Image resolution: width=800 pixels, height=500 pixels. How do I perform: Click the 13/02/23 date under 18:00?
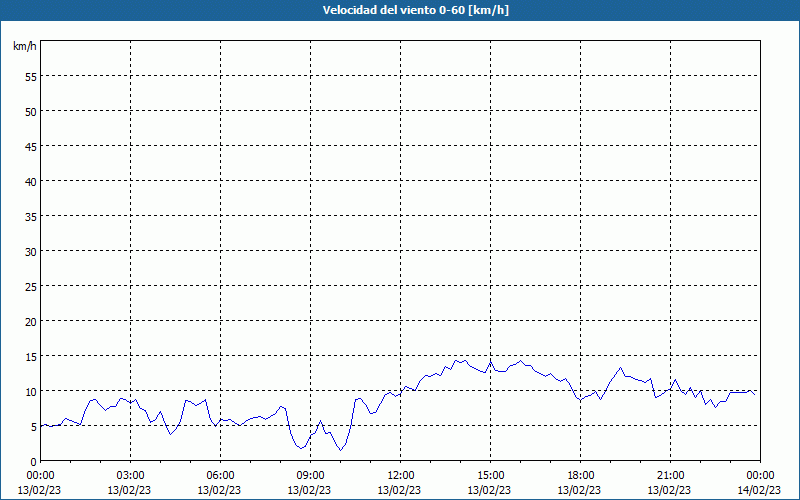tap(579, 490)
